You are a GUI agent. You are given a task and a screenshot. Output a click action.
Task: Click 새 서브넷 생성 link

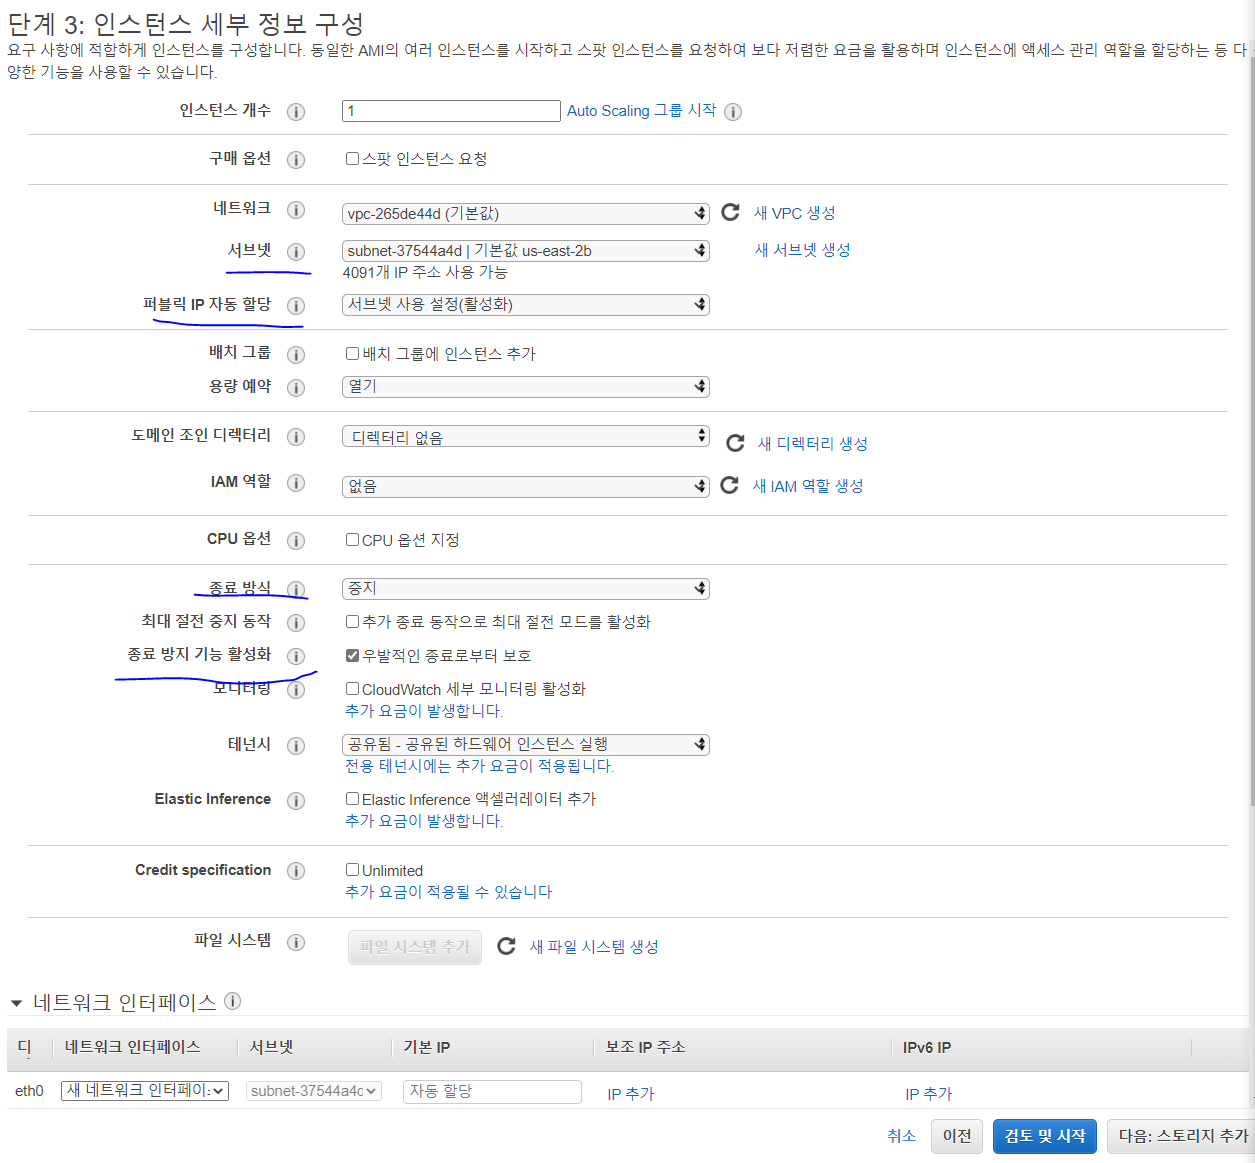802,250
